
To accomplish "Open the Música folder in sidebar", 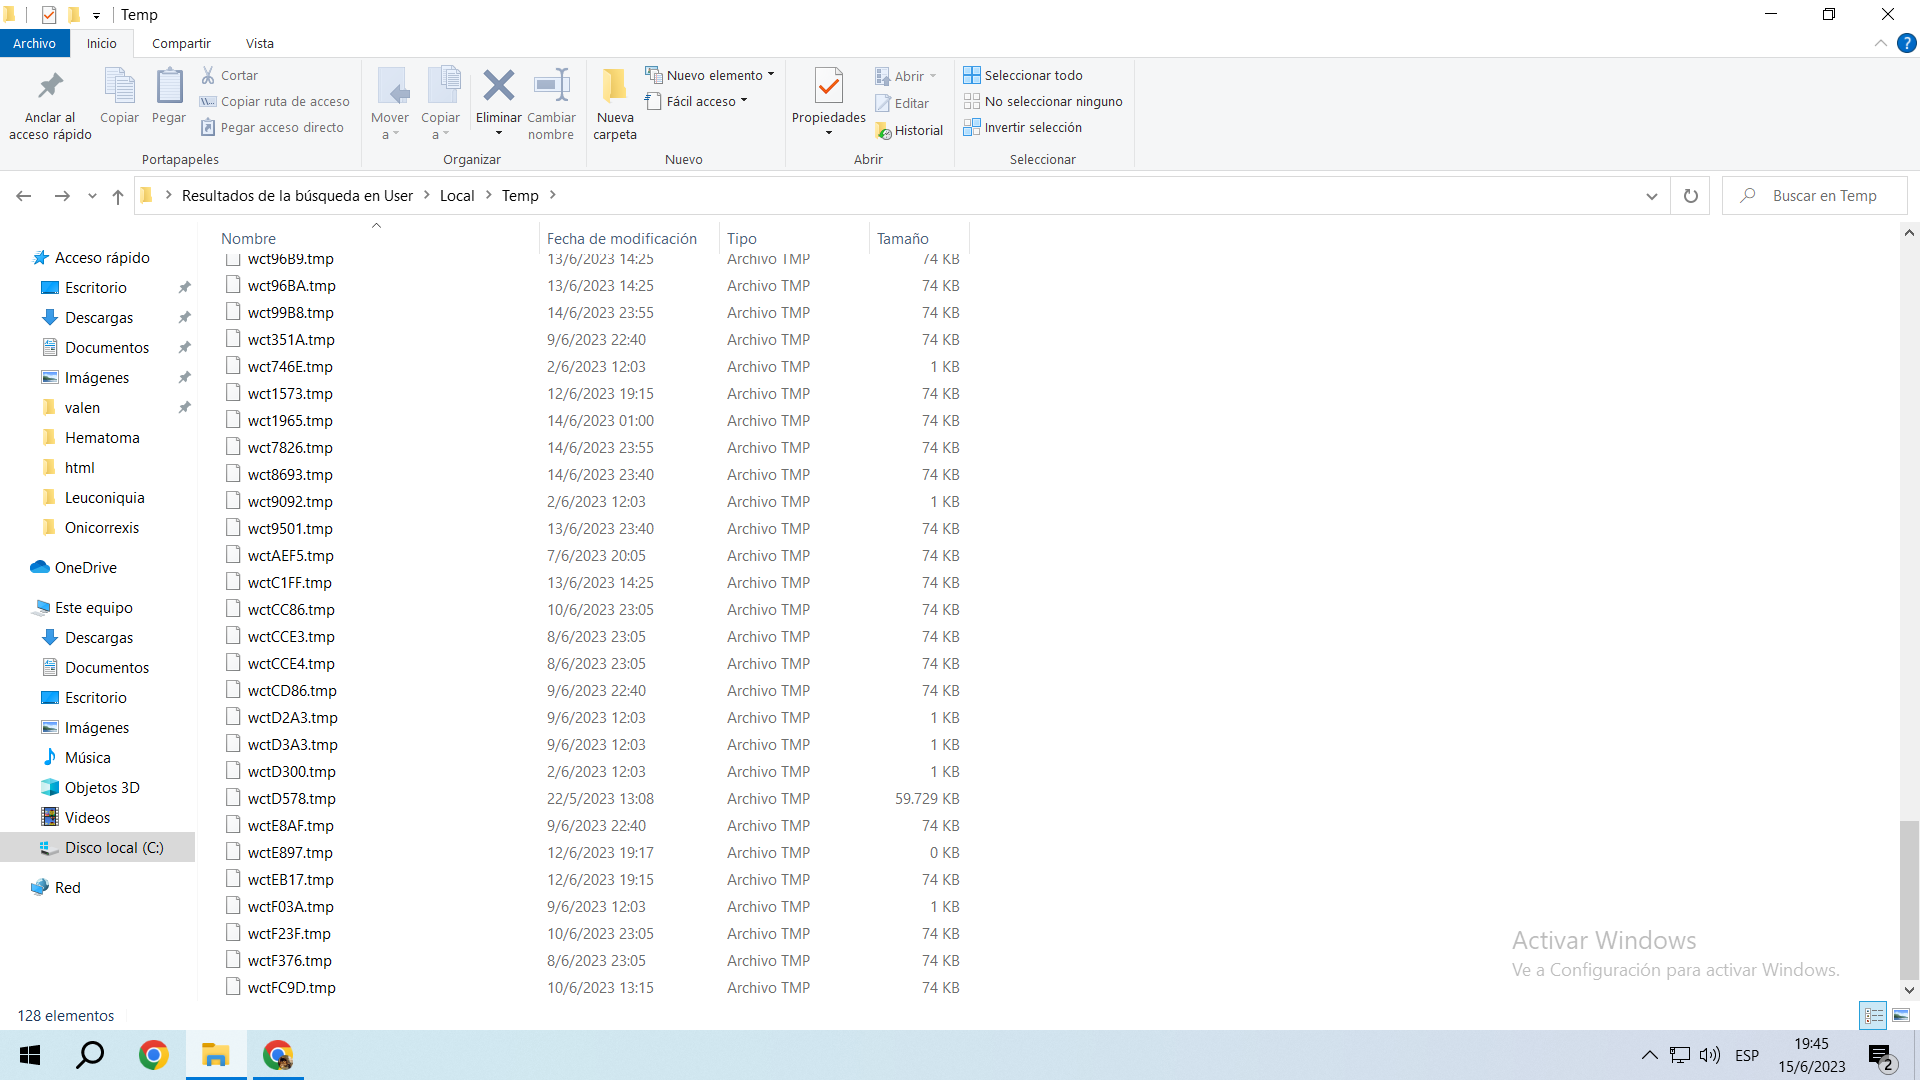I will (87, 757).
